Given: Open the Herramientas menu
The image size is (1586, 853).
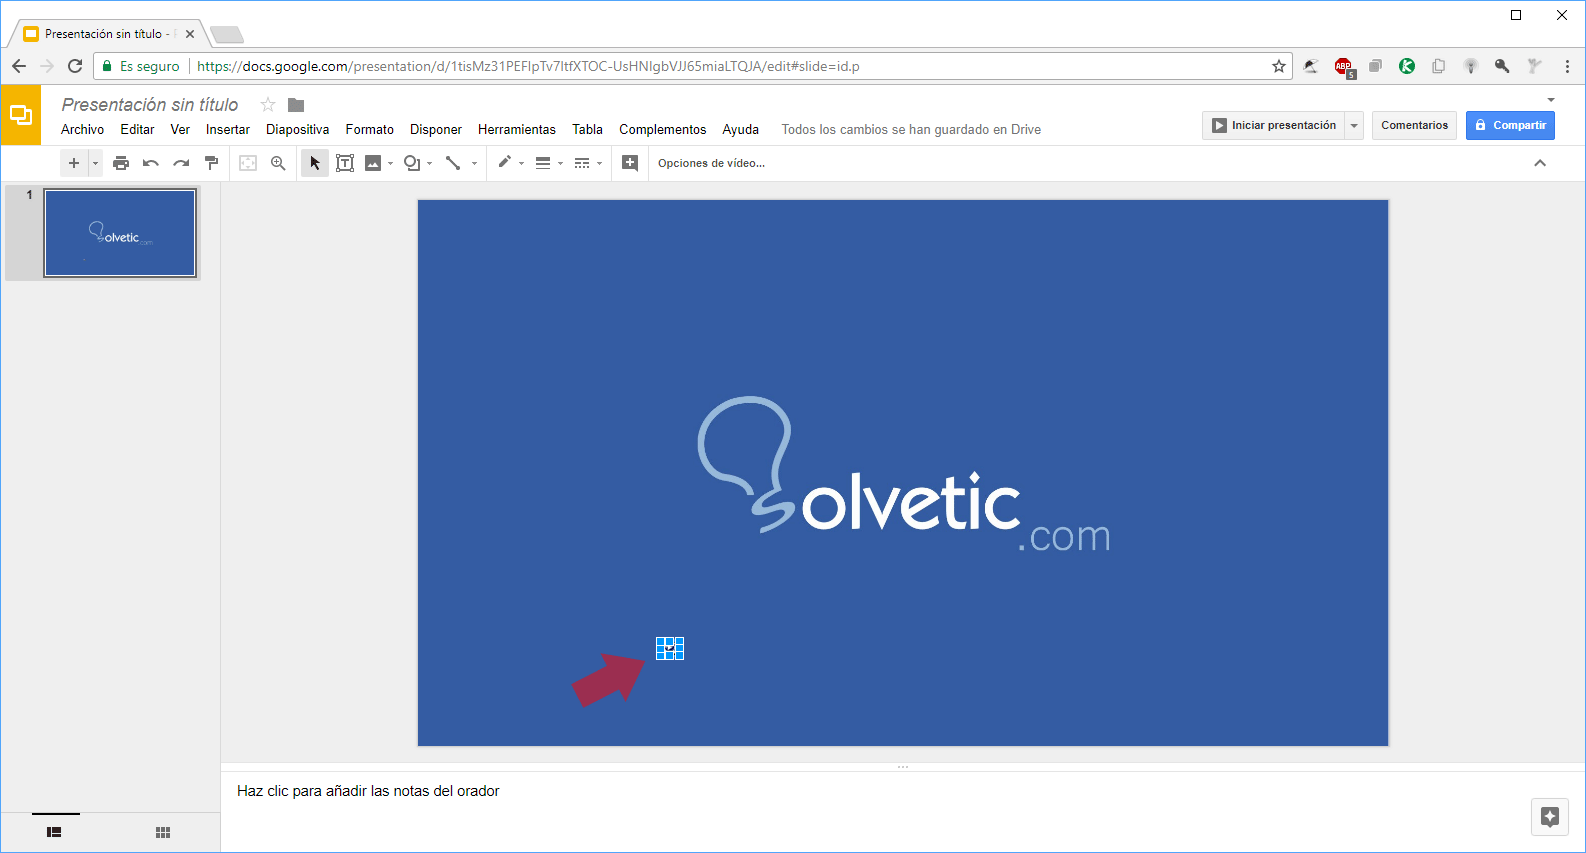Looking at the screenshot, I should click(517, 130).
